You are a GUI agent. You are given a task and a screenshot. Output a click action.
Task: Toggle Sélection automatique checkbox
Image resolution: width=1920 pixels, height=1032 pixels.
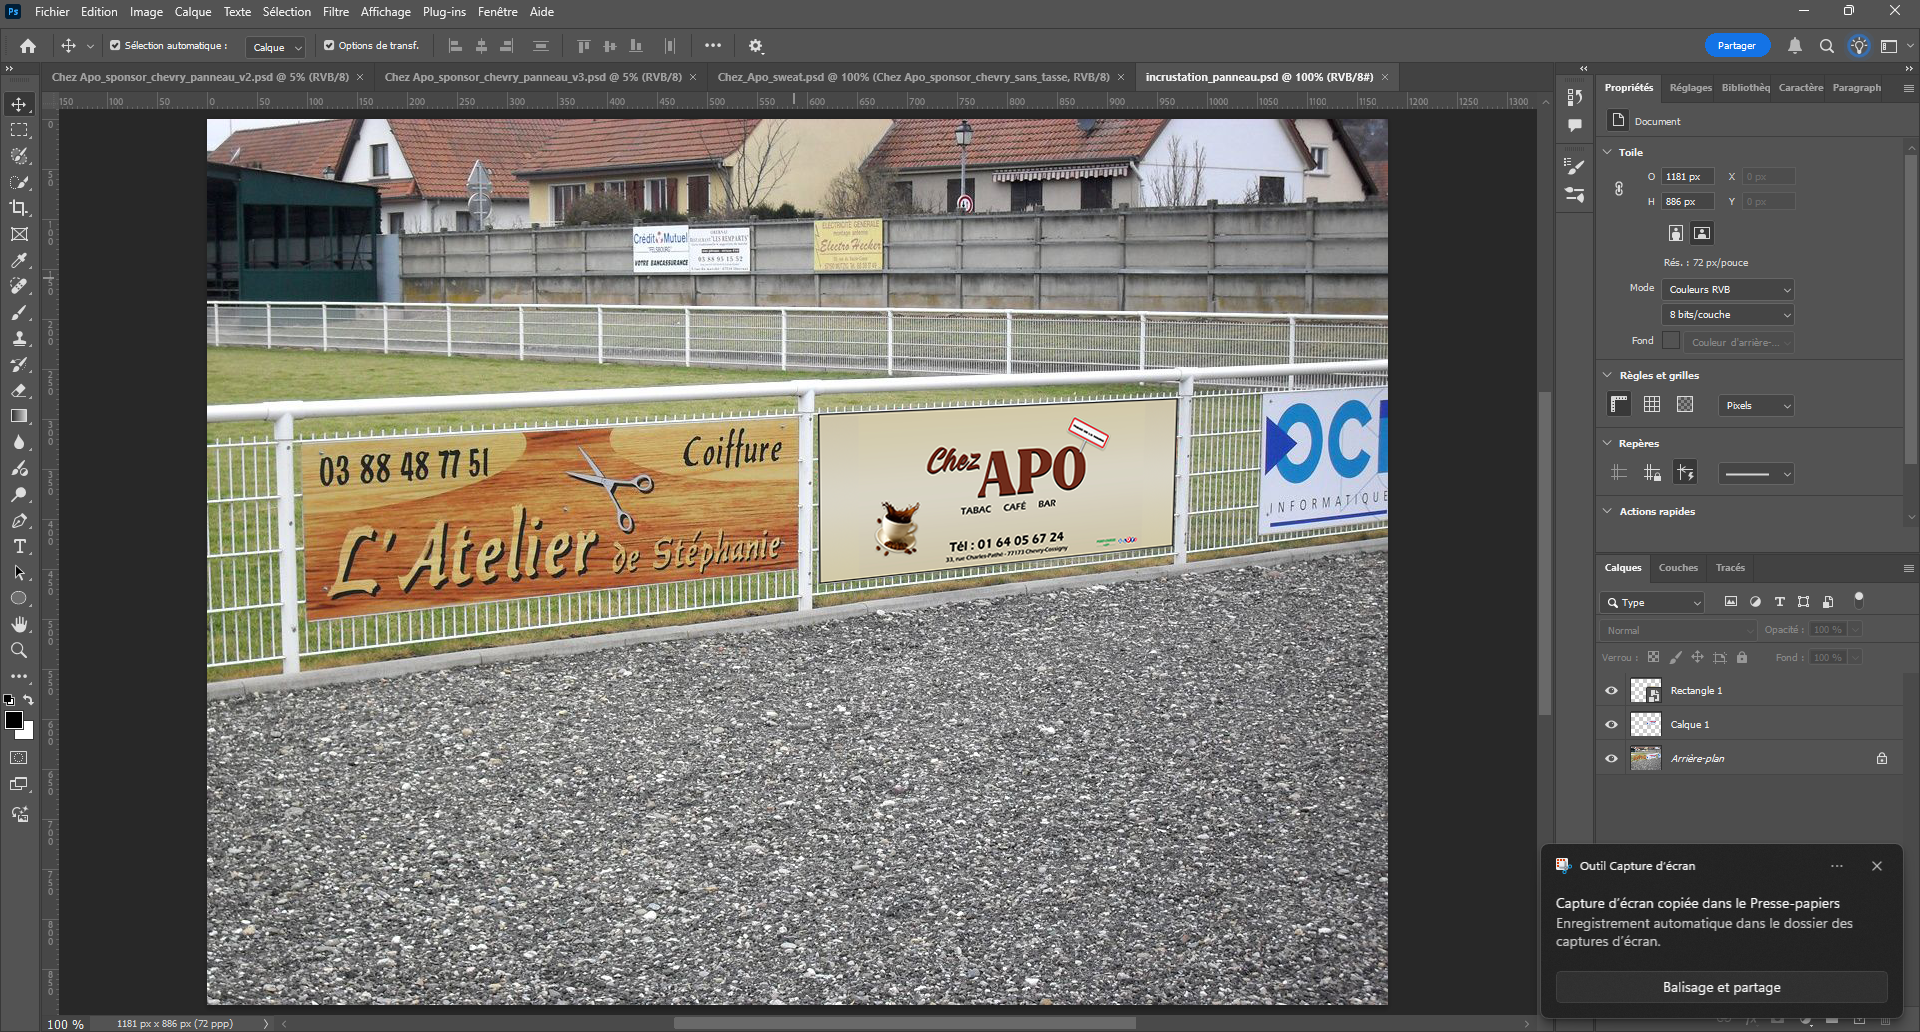click(x=115, y=45)
